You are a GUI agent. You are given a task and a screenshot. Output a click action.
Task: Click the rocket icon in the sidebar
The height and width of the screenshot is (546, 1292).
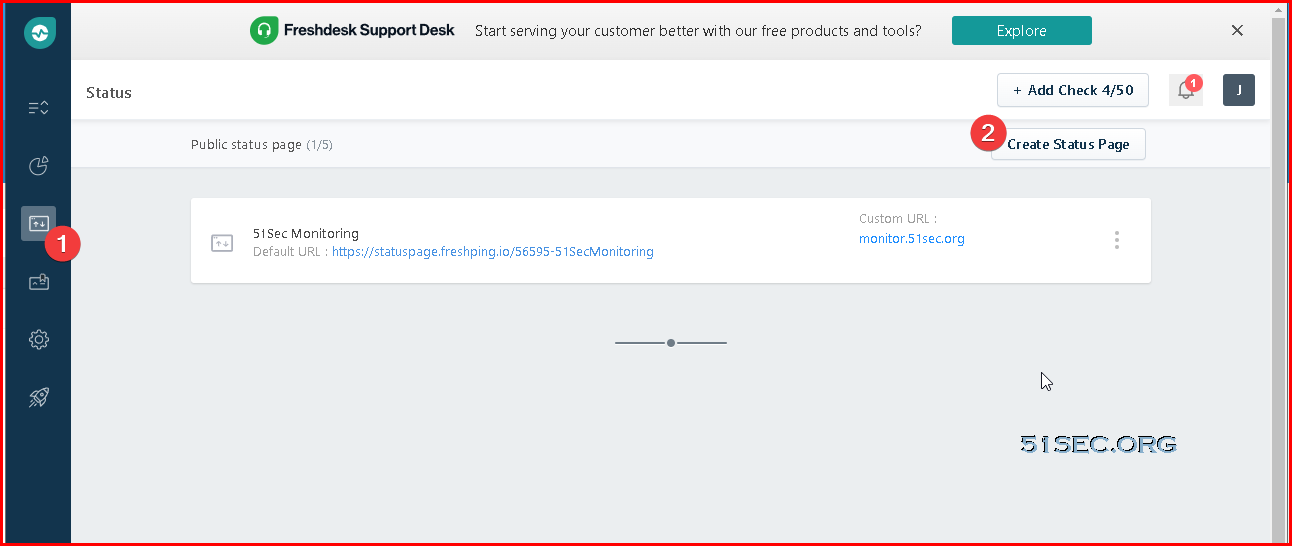pos(39,398)
